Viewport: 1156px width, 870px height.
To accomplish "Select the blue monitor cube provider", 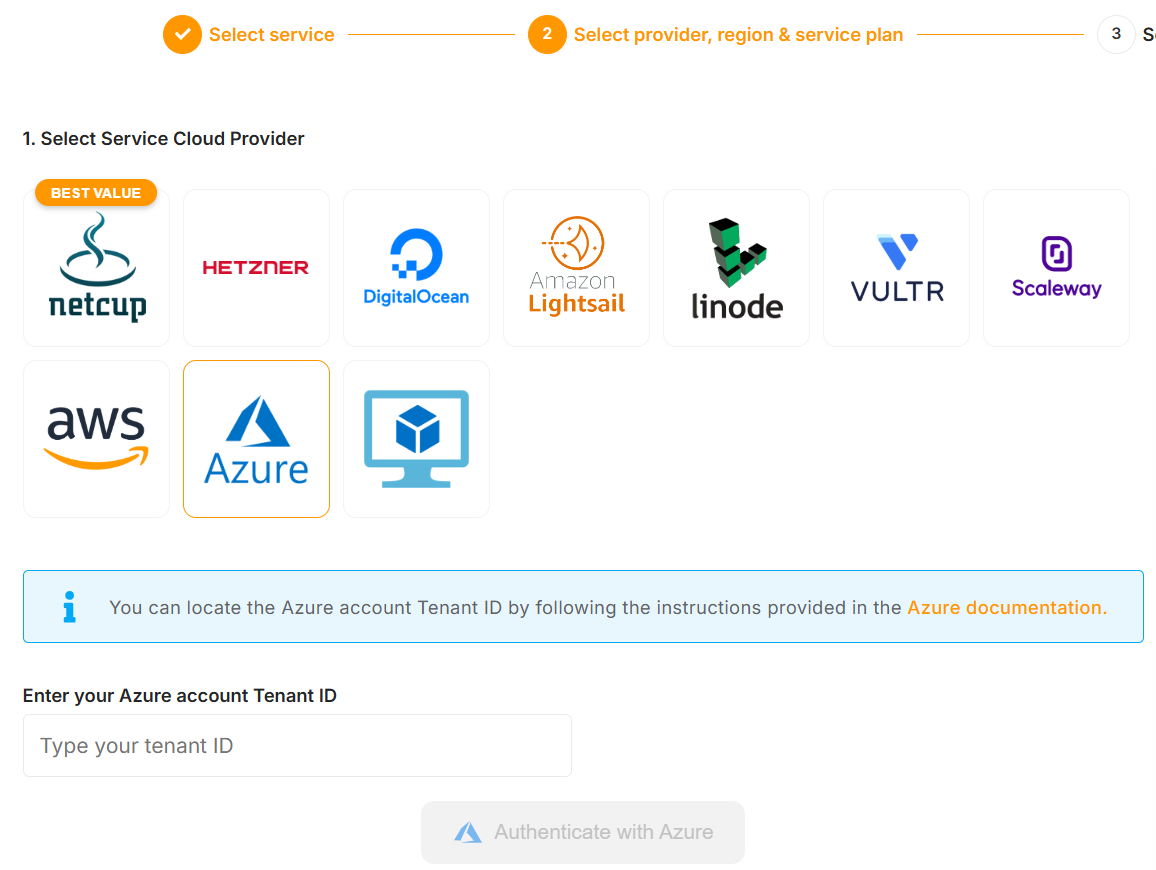I will click(416, 439).
